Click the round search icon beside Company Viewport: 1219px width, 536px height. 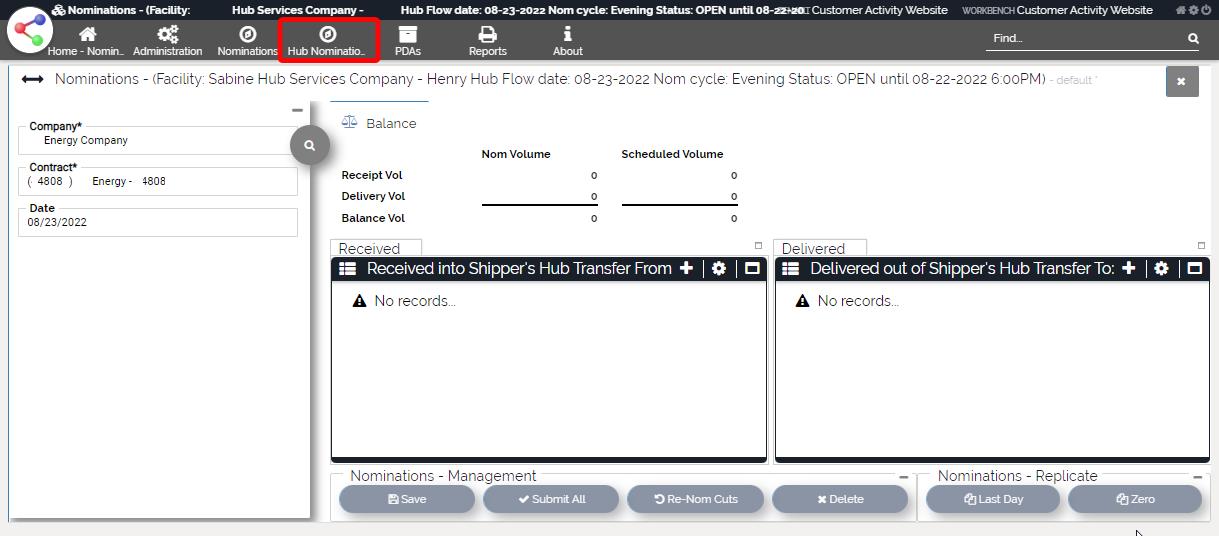pyautogui.click(x=310, y=145)
